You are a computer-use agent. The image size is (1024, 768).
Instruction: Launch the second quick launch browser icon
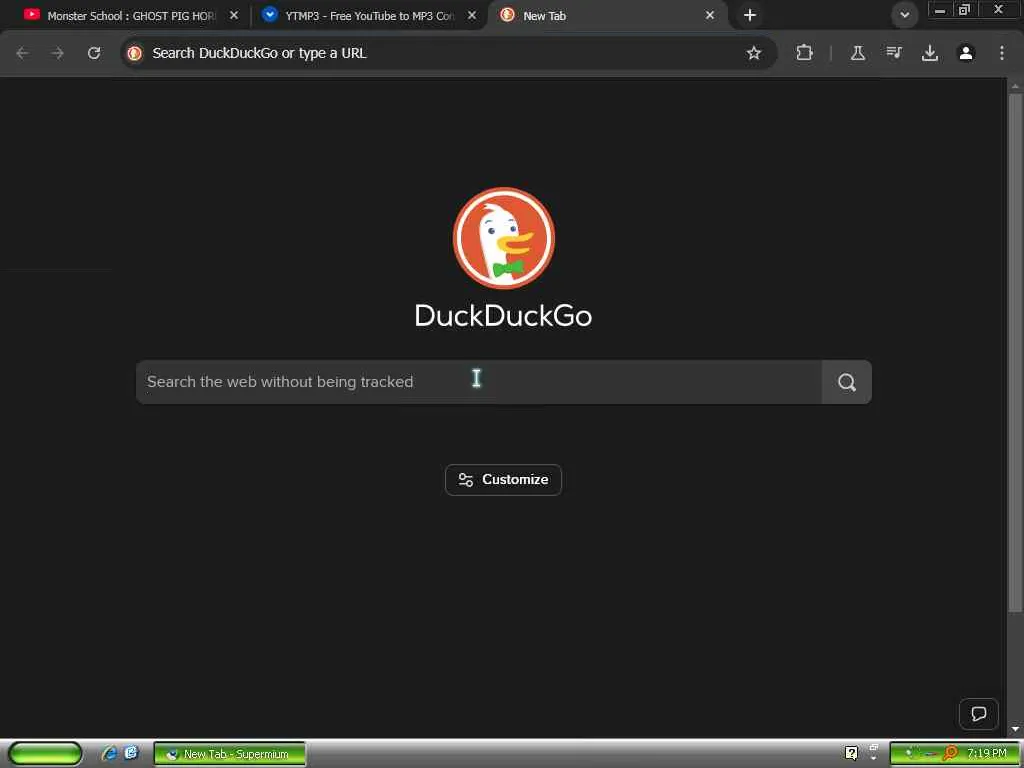coord(131,753)
